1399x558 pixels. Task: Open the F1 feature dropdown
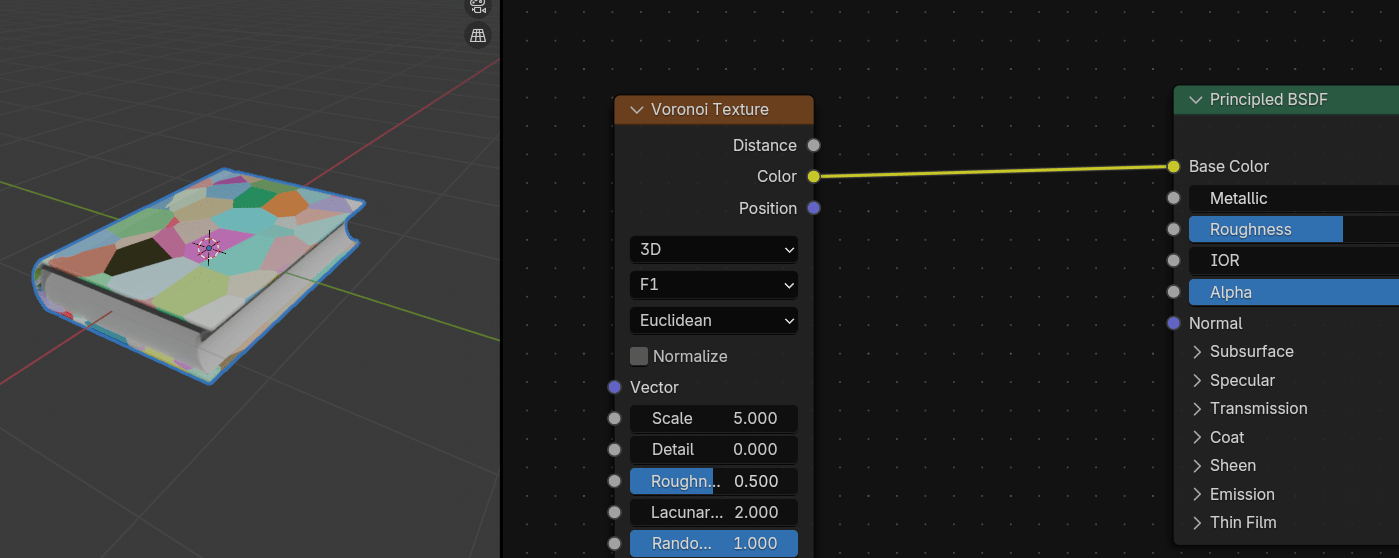coord(713,285)
